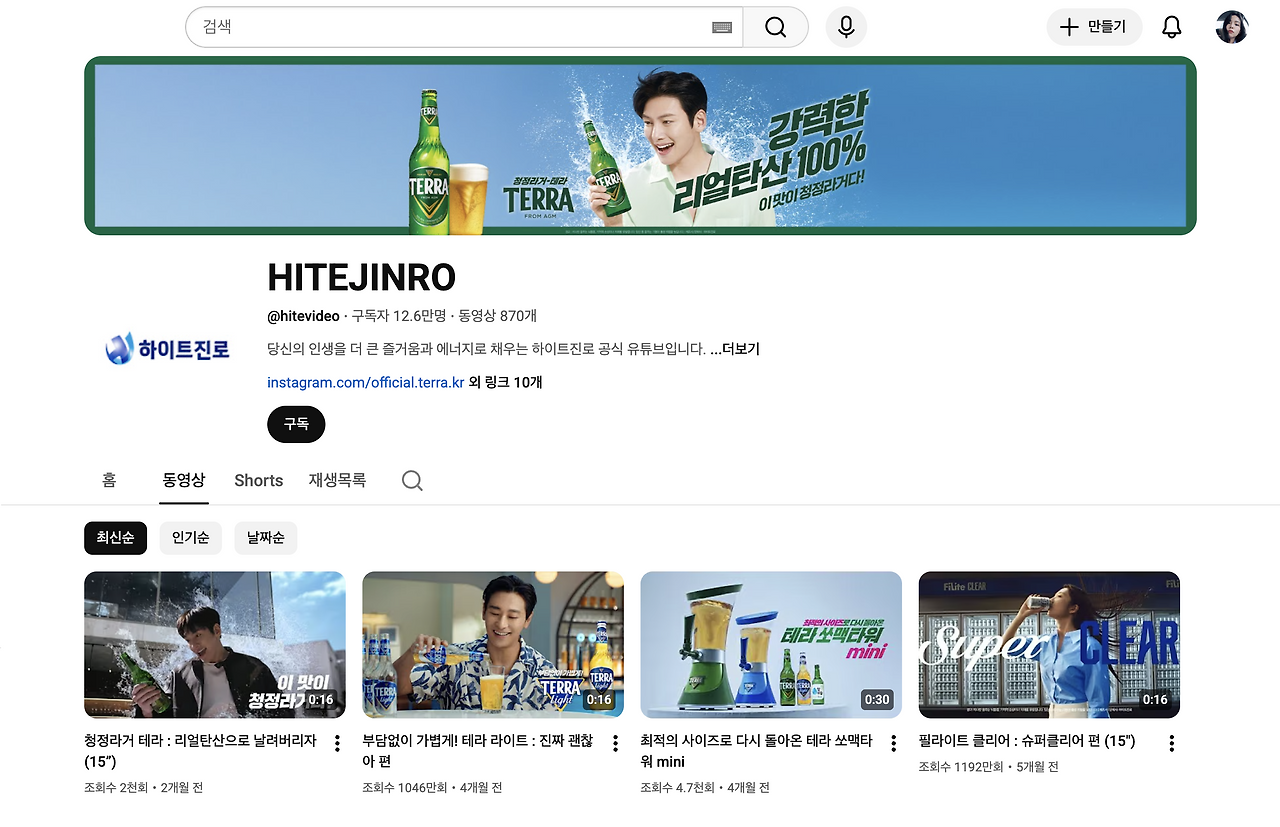The height and width of the screenshot is (827, 1280).
Task: Open video title 부담없이 가볍게! 테라 라이트
Action: pos(478,751)
